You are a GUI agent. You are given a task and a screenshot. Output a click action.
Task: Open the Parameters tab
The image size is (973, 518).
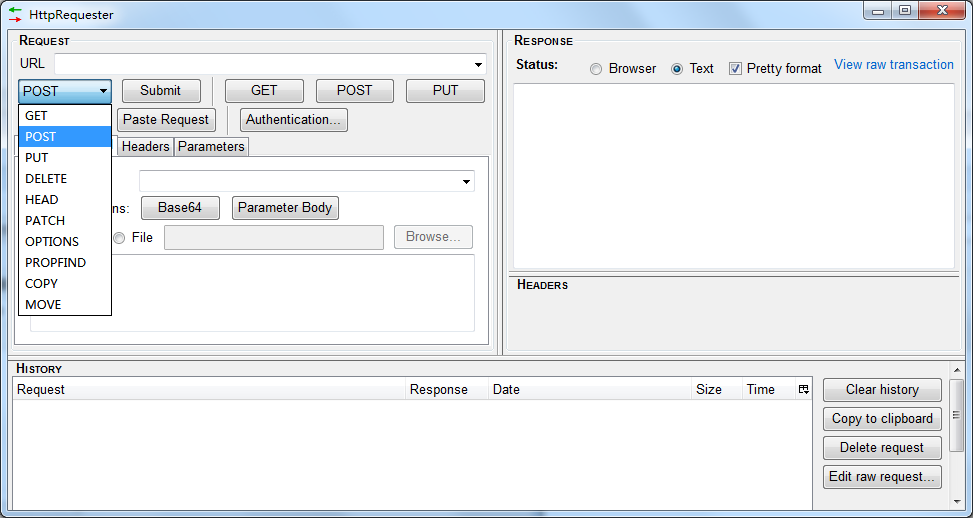pyautogui.click(x=211, y=147)
